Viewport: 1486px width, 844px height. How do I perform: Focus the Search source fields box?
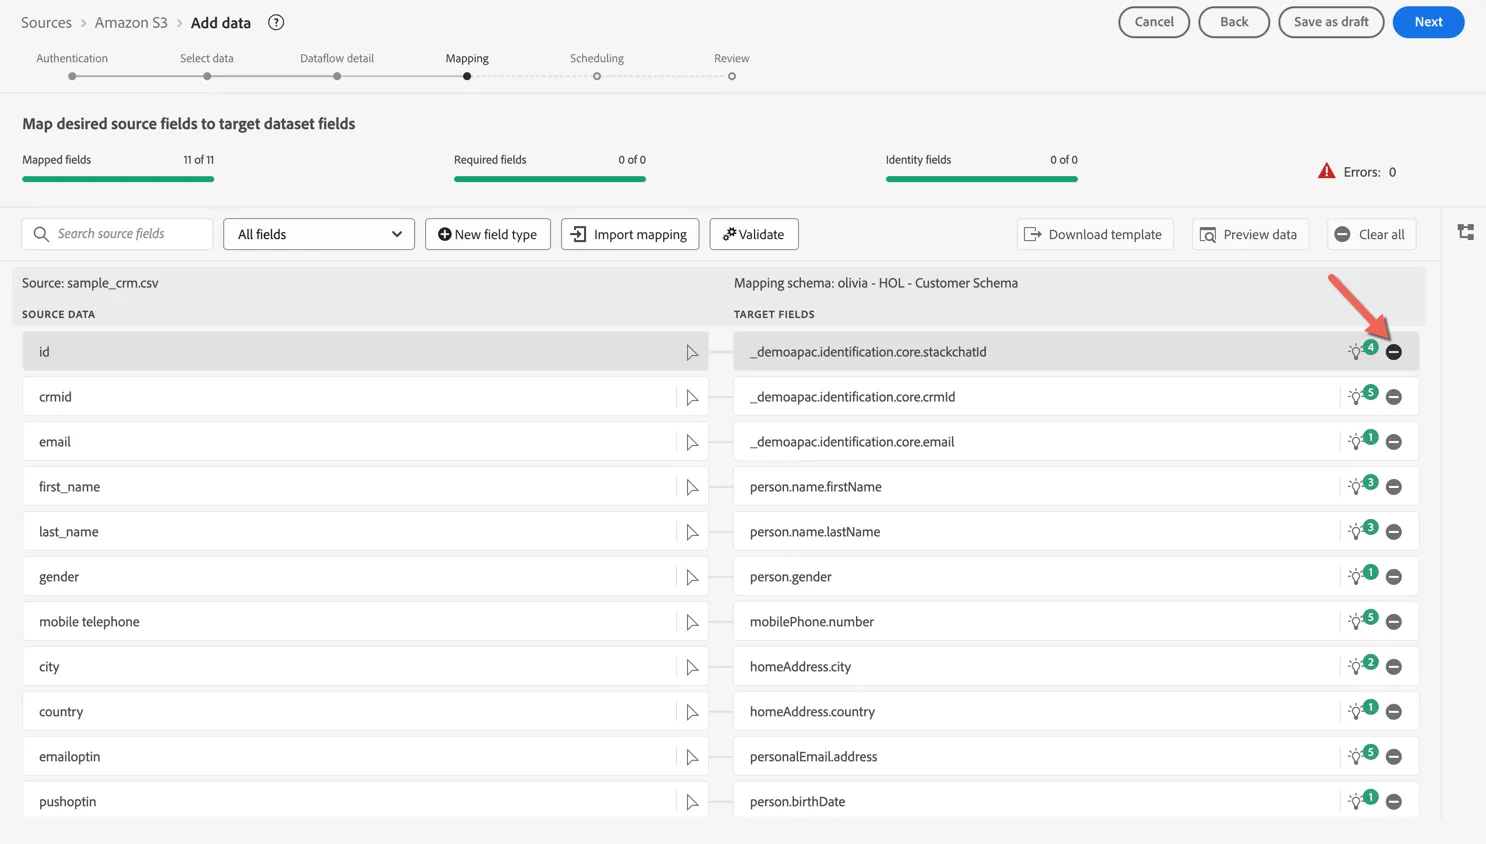pos(117,234)
